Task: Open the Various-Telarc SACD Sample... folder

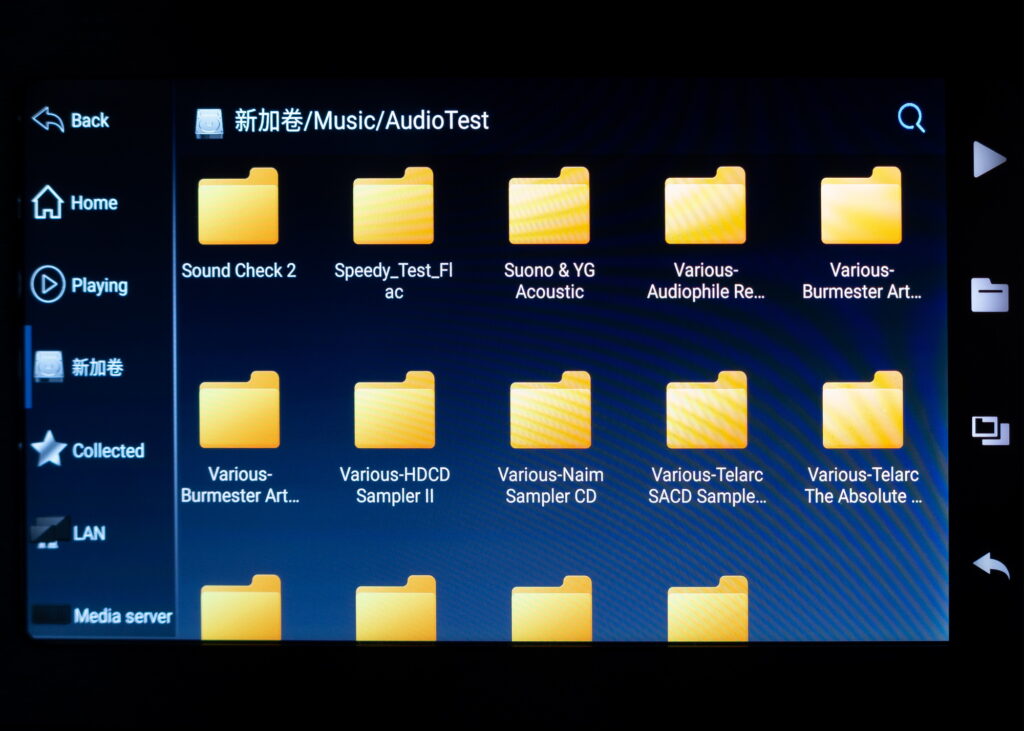Action: [707, 438]
